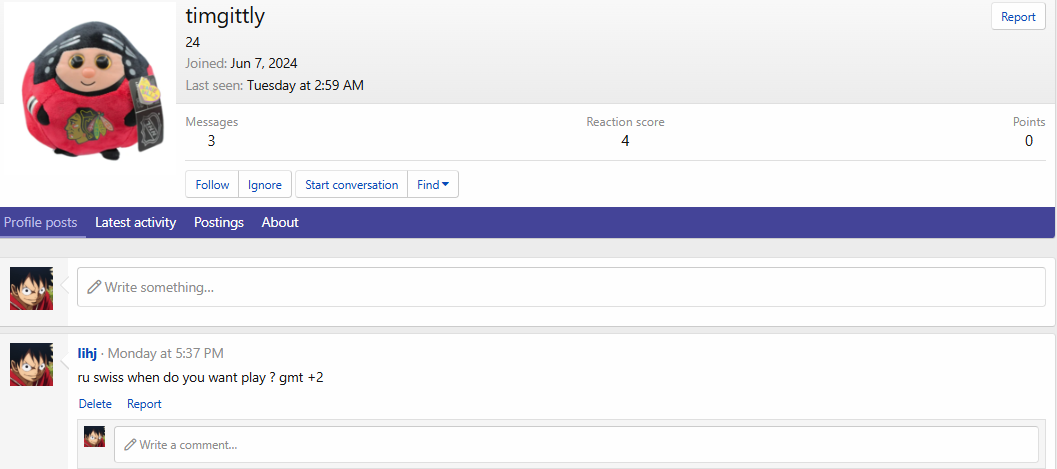
Task: Click the Reaction score value 4
Action: click(625, 141)
